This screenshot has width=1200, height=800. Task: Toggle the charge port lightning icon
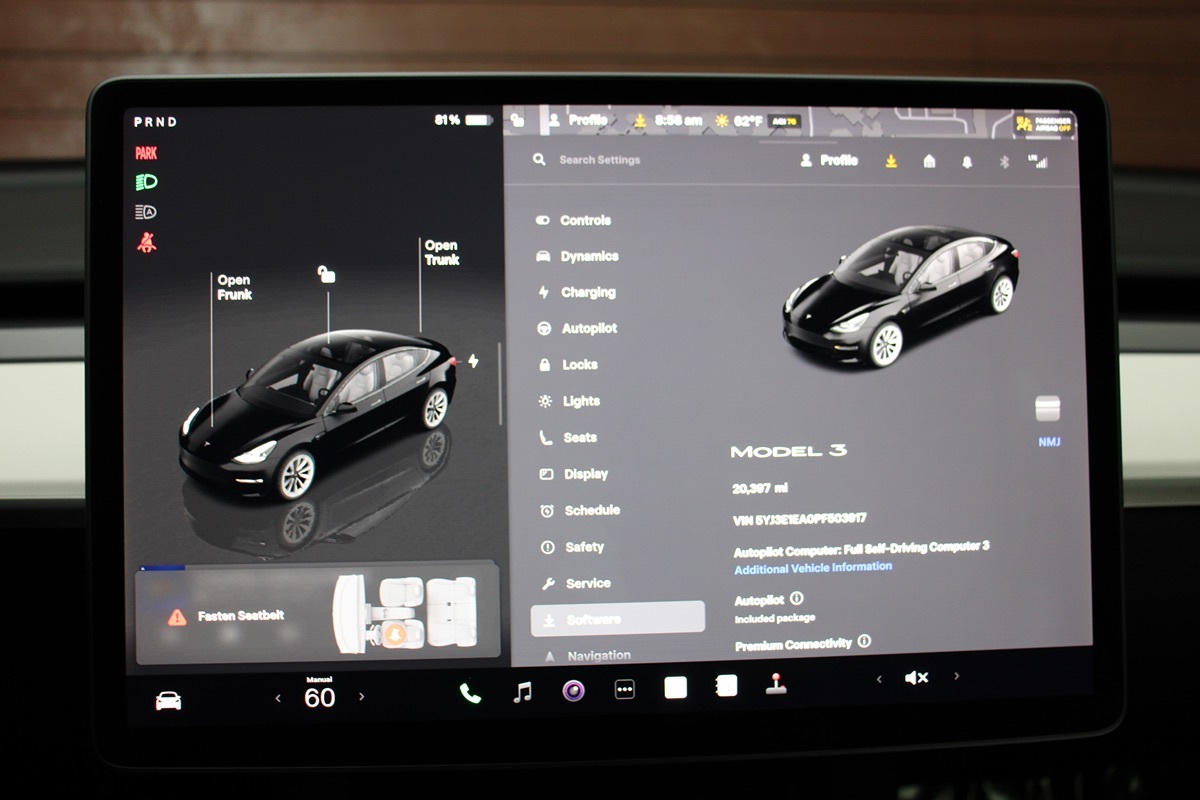pos(473,361)
